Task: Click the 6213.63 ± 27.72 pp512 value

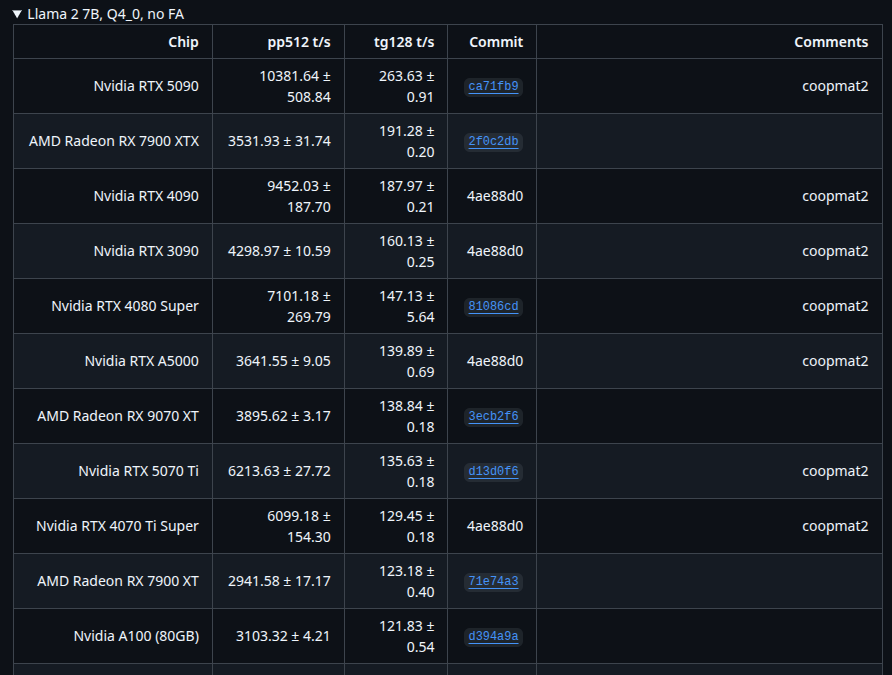Action: [279, 471]
